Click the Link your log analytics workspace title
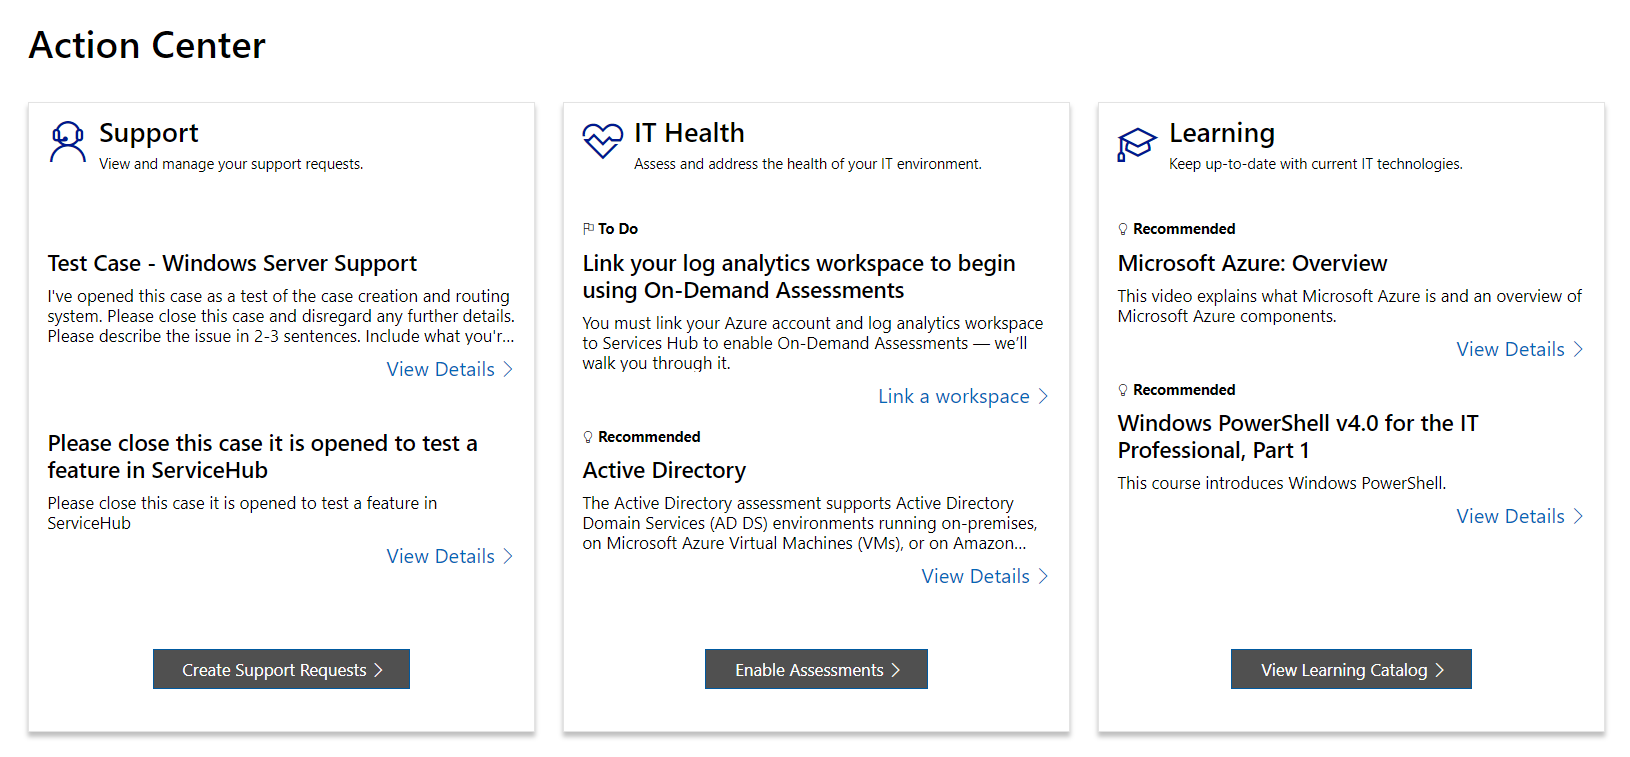The image size is (1630, 757). [x=799, y=276]
